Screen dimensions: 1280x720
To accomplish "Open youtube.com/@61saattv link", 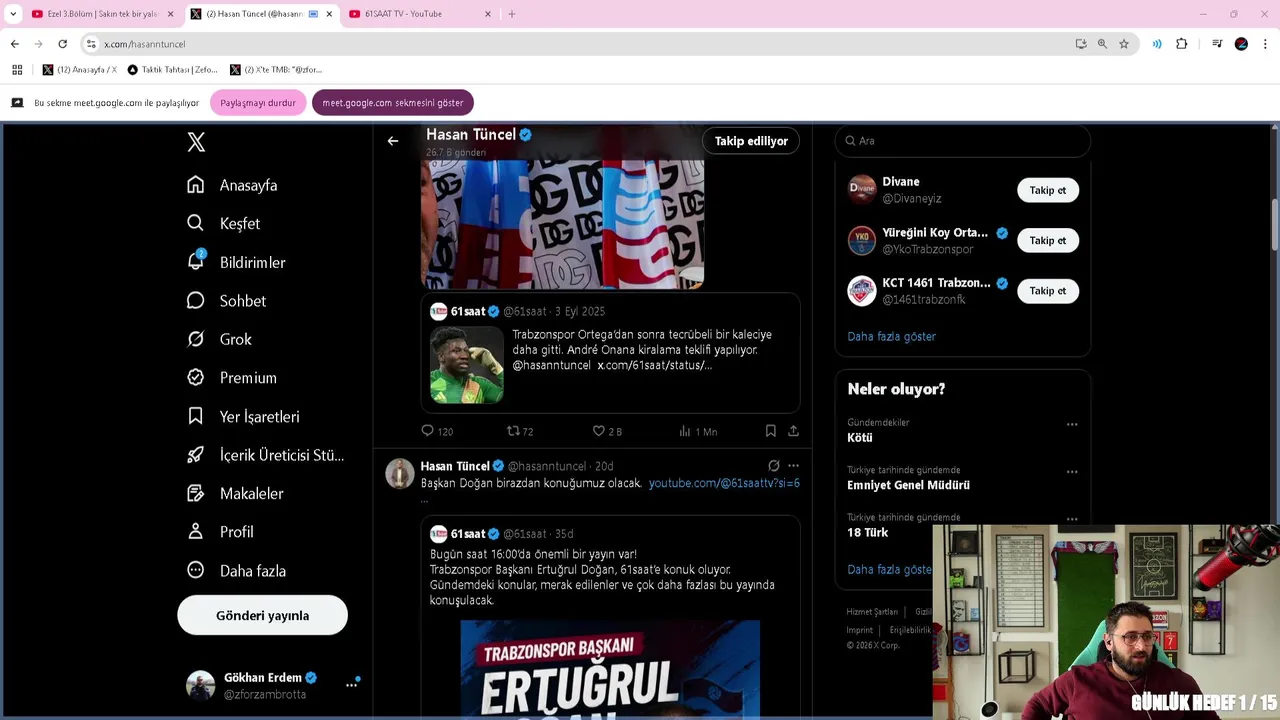I will tap(724, 483).
